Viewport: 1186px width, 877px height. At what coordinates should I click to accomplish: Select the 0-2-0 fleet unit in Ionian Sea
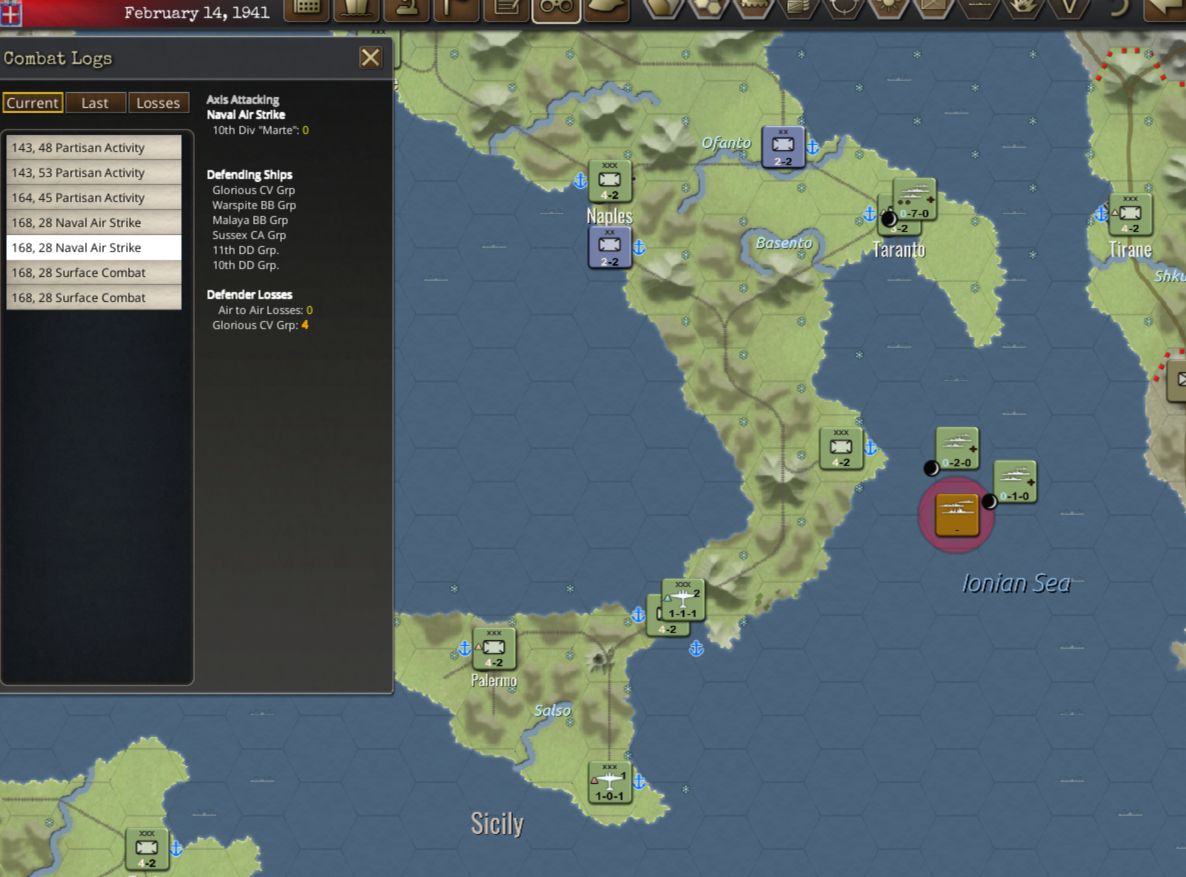[958, 449]
